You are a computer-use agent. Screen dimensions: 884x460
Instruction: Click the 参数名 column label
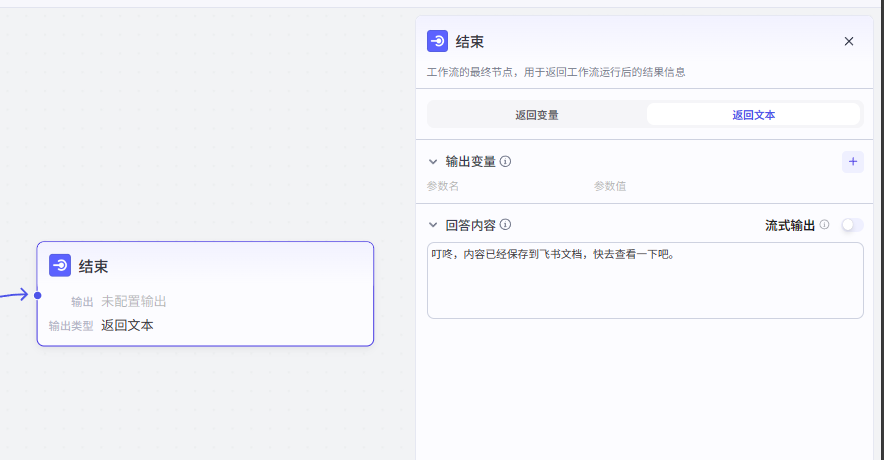click(443, 186)
